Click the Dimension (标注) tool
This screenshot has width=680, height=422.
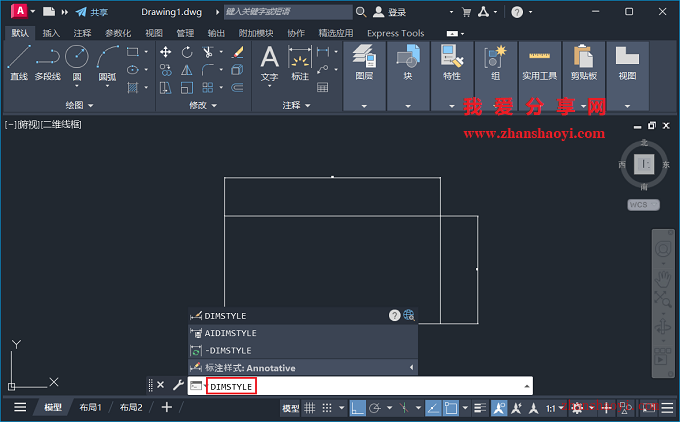(300, 63)
